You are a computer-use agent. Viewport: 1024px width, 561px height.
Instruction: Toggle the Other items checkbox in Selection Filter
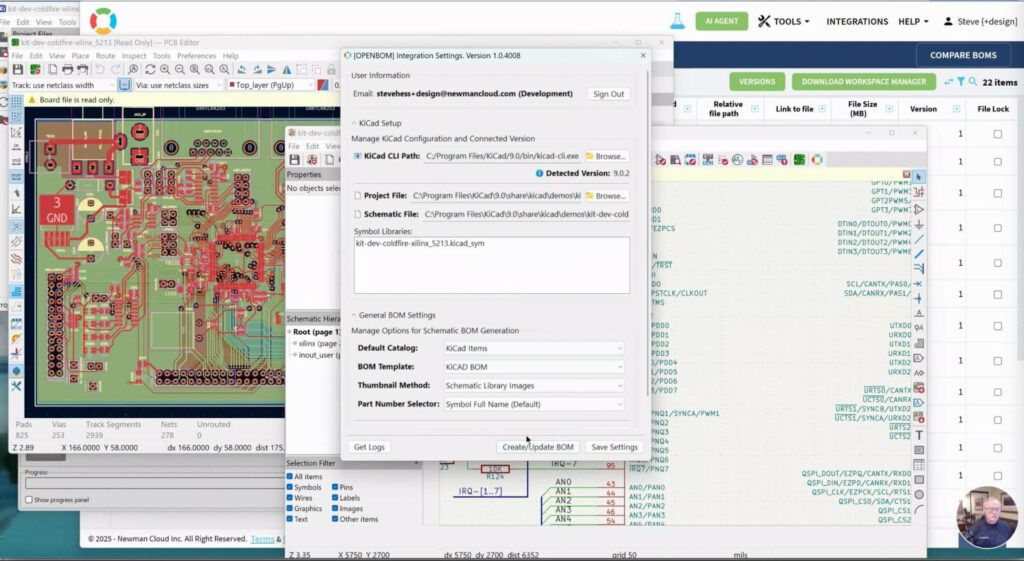tap(335, 519)
